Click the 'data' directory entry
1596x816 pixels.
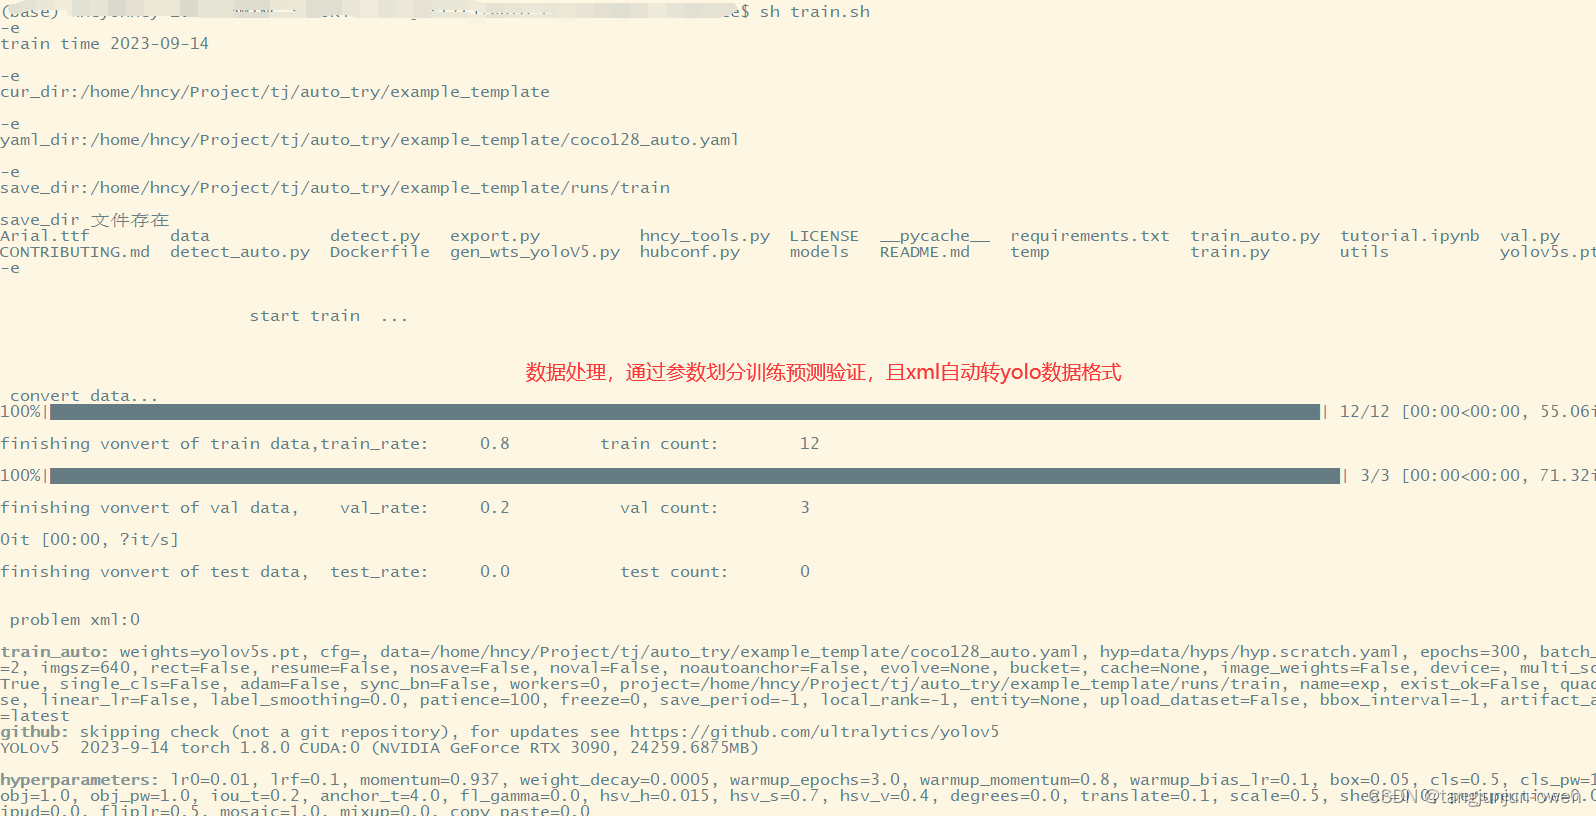point(190,236)
